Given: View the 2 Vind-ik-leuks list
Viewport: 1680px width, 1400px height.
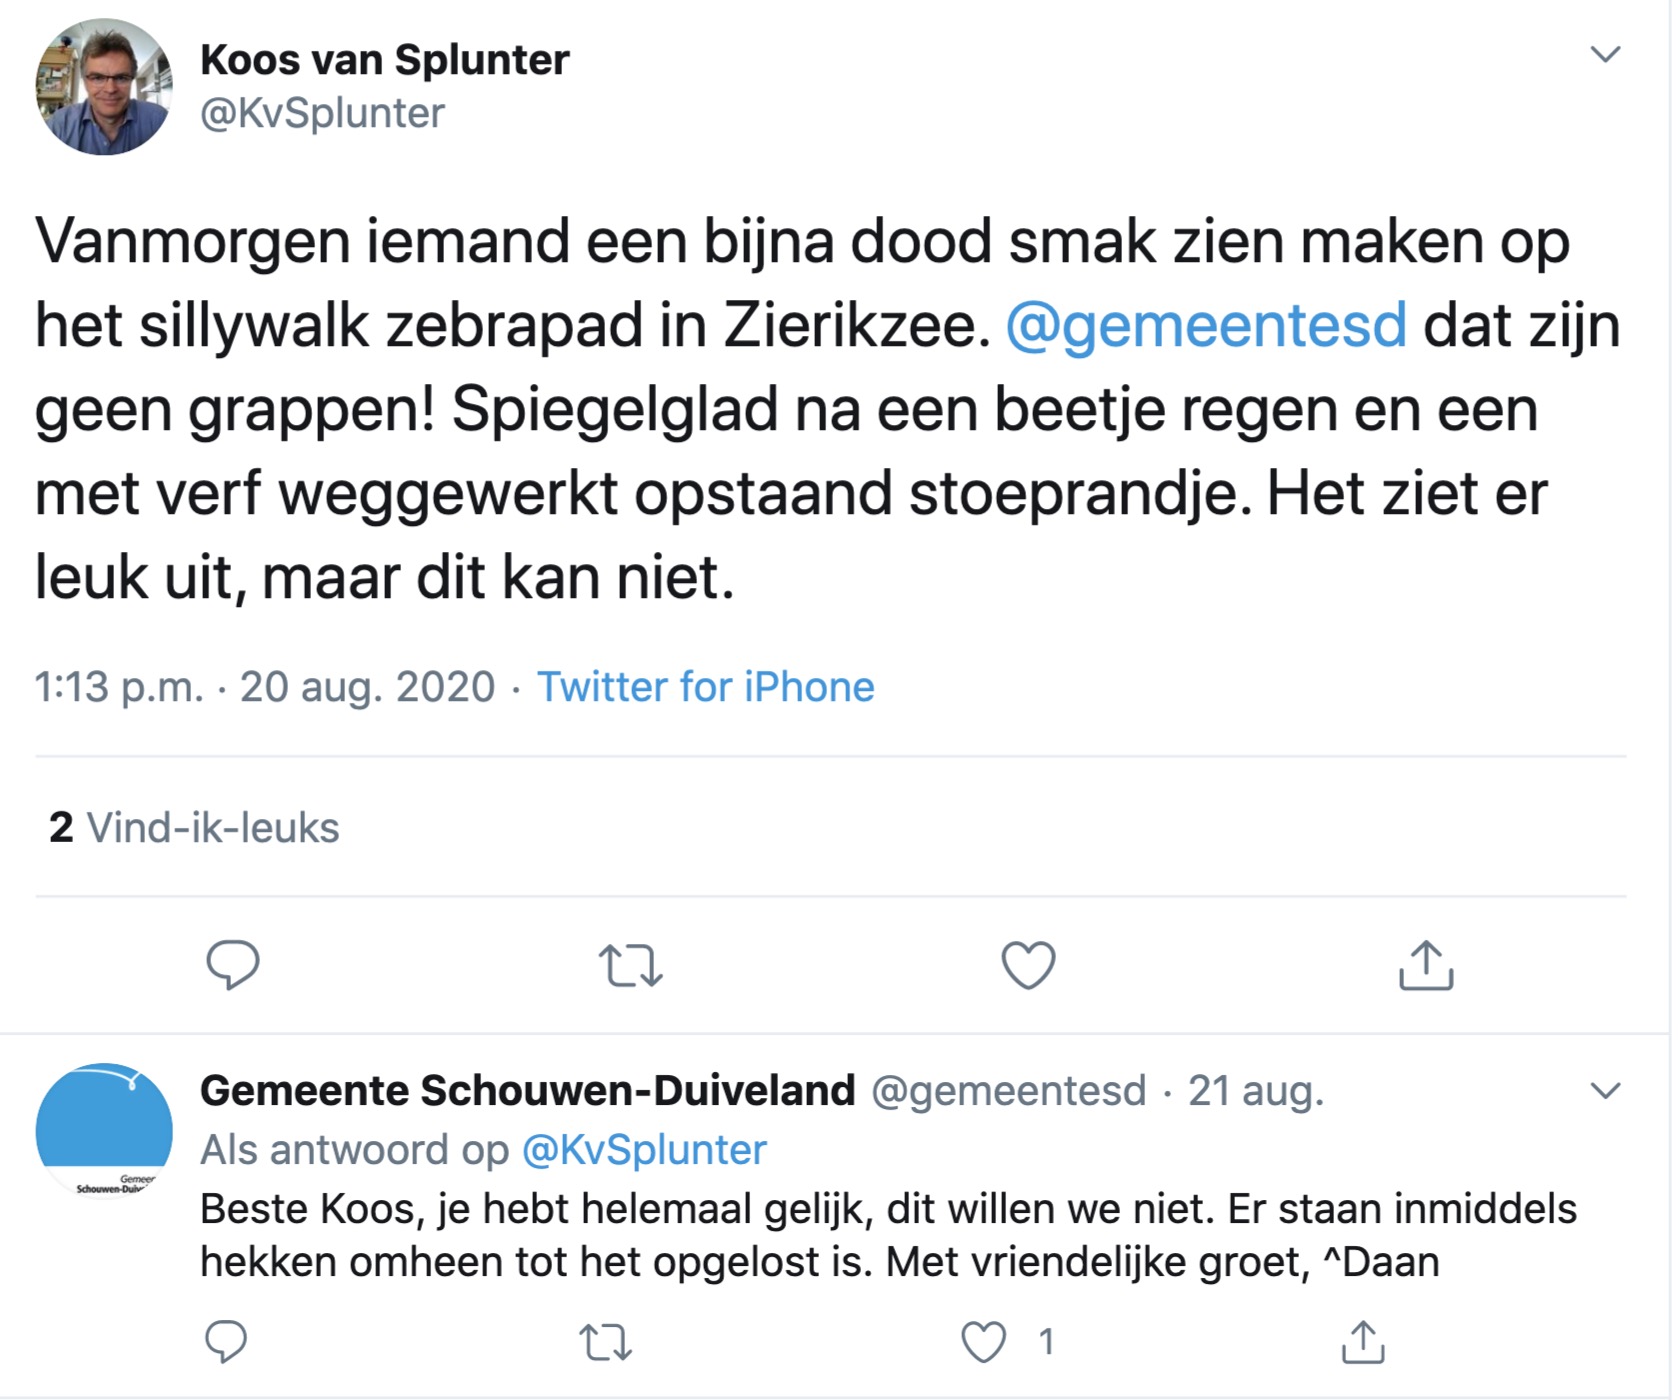Looking at the screenshot, I should (x=194, y=828).
